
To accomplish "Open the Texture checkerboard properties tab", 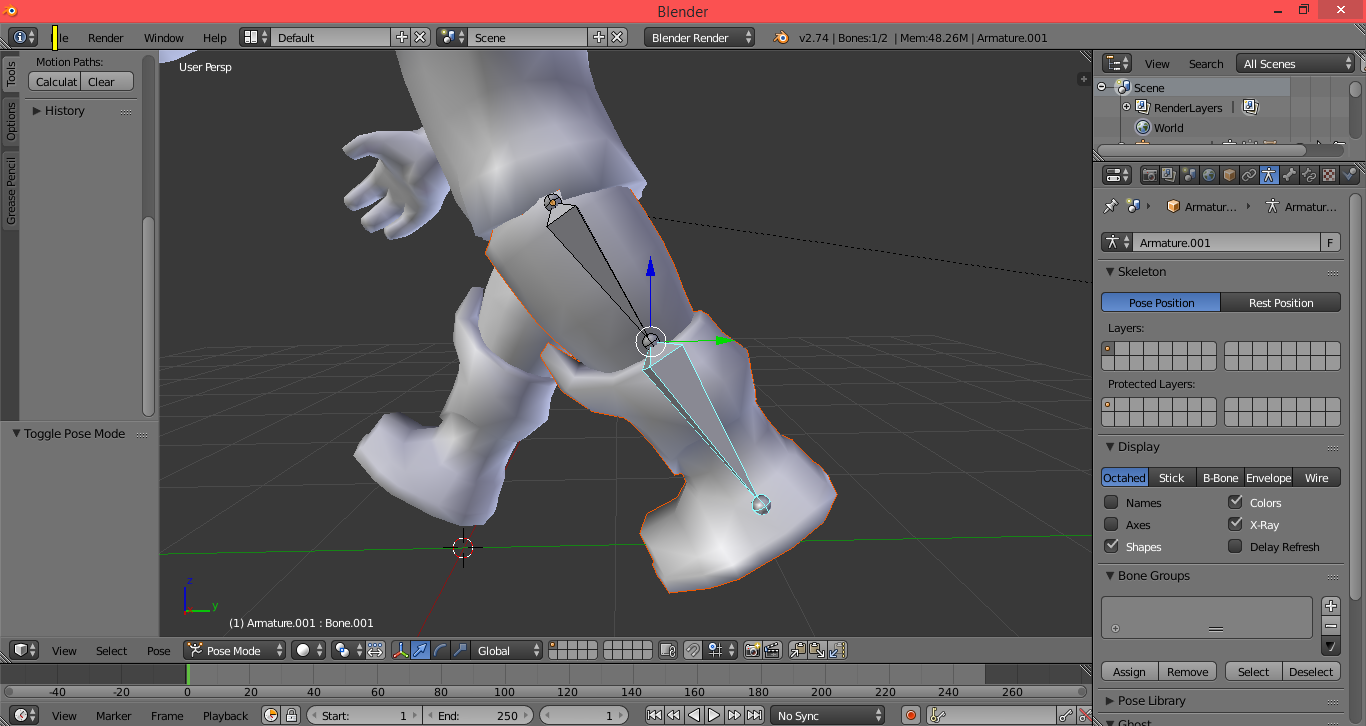I will tap(1329, 175).
